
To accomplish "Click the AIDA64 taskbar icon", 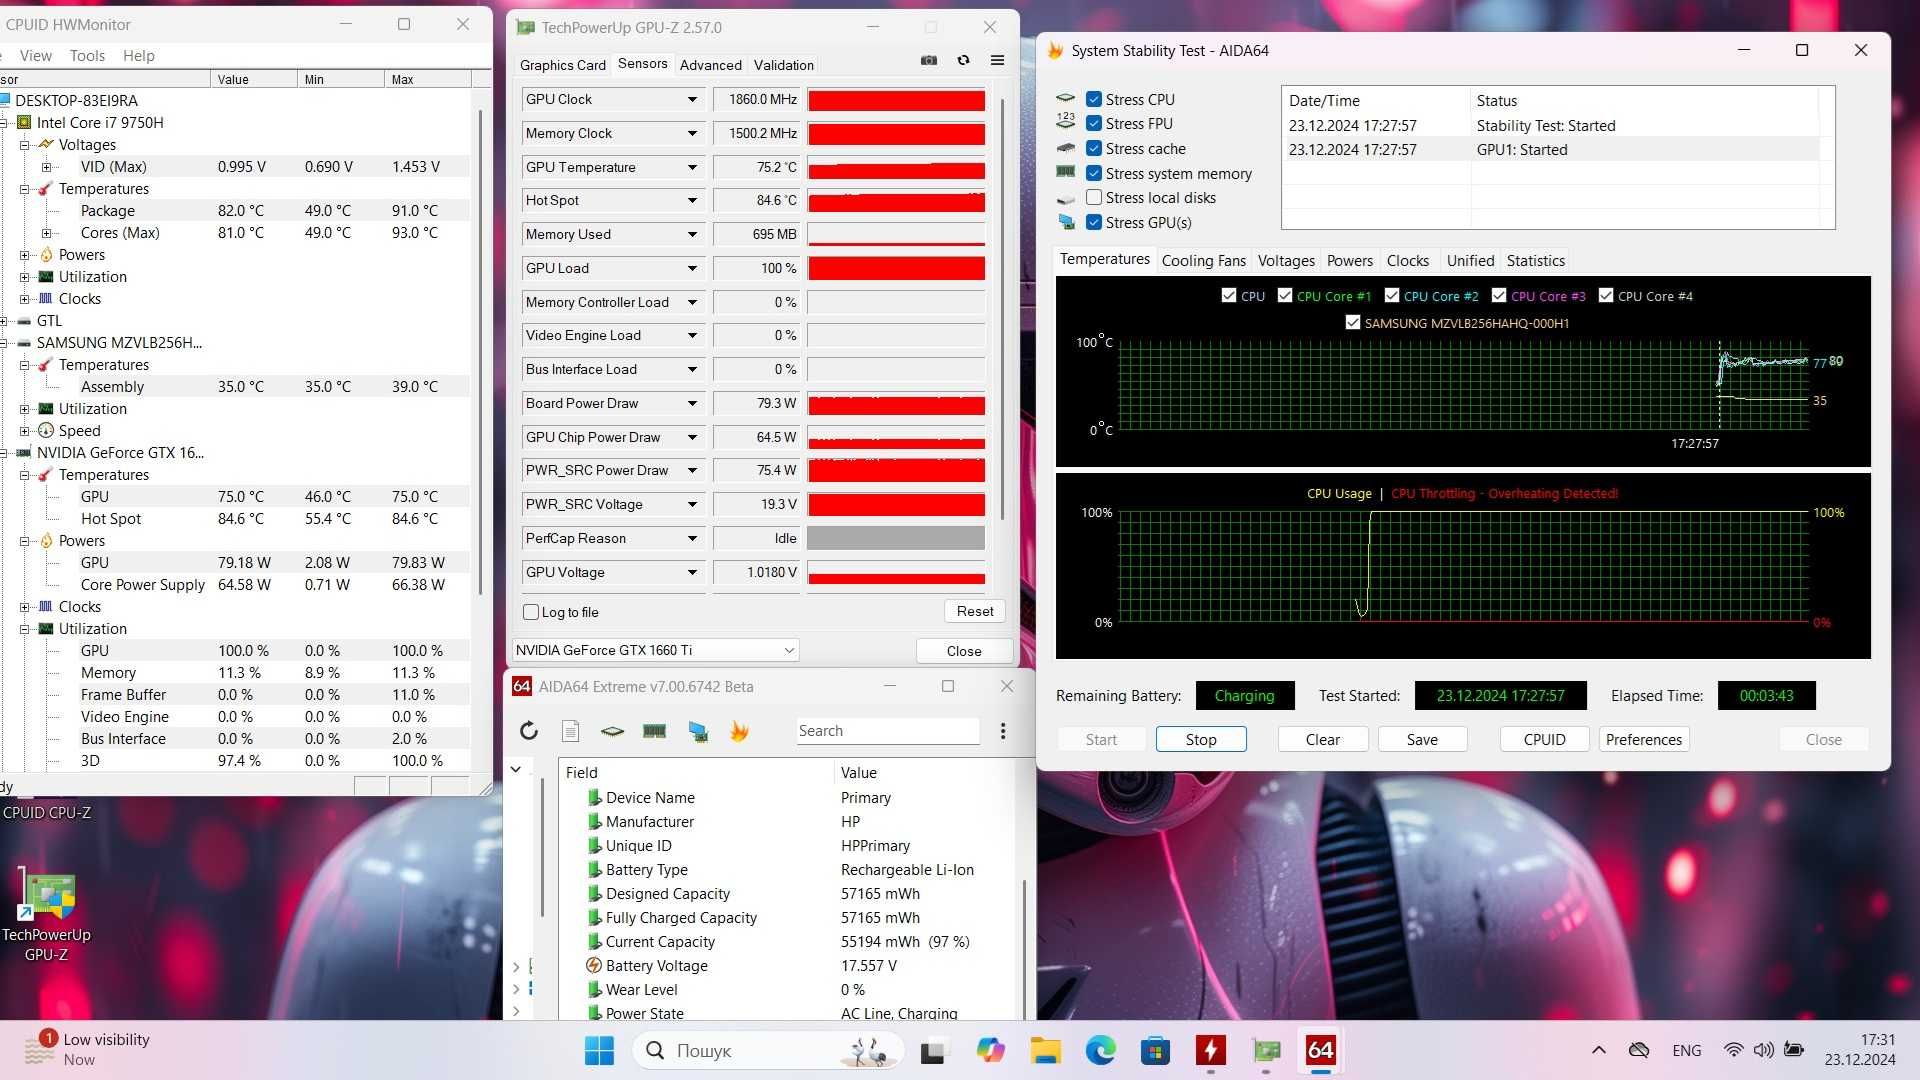I will [1320, 1050].
